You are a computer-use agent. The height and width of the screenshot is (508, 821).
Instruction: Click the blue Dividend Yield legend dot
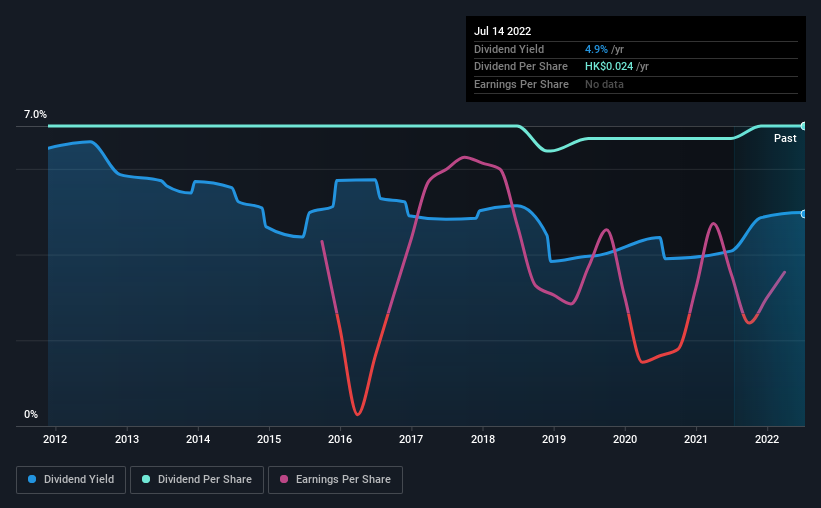point(32,479)
